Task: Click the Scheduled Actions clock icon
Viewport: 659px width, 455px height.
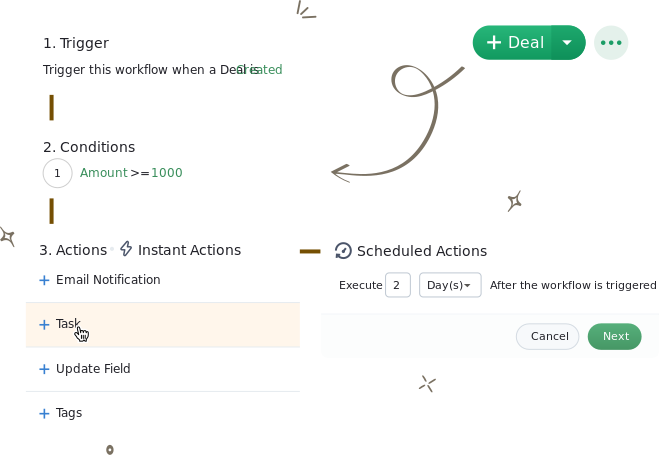Action: point(343,251)
